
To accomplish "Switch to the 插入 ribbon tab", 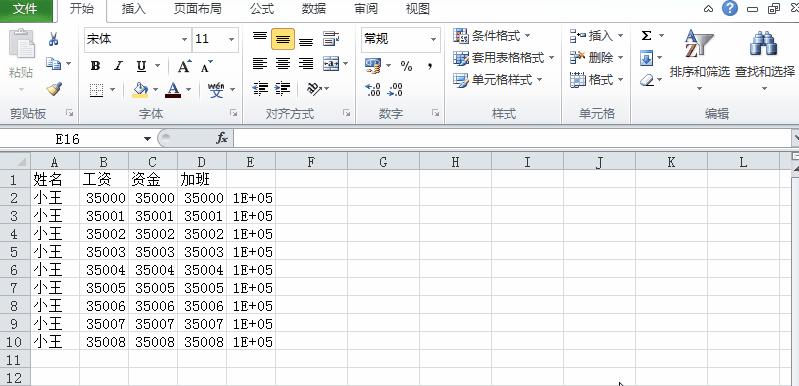I will coord(134,9).
